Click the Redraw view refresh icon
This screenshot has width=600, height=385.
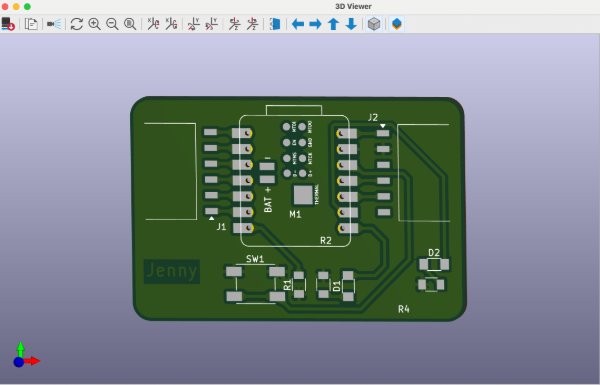pos(77,24)
